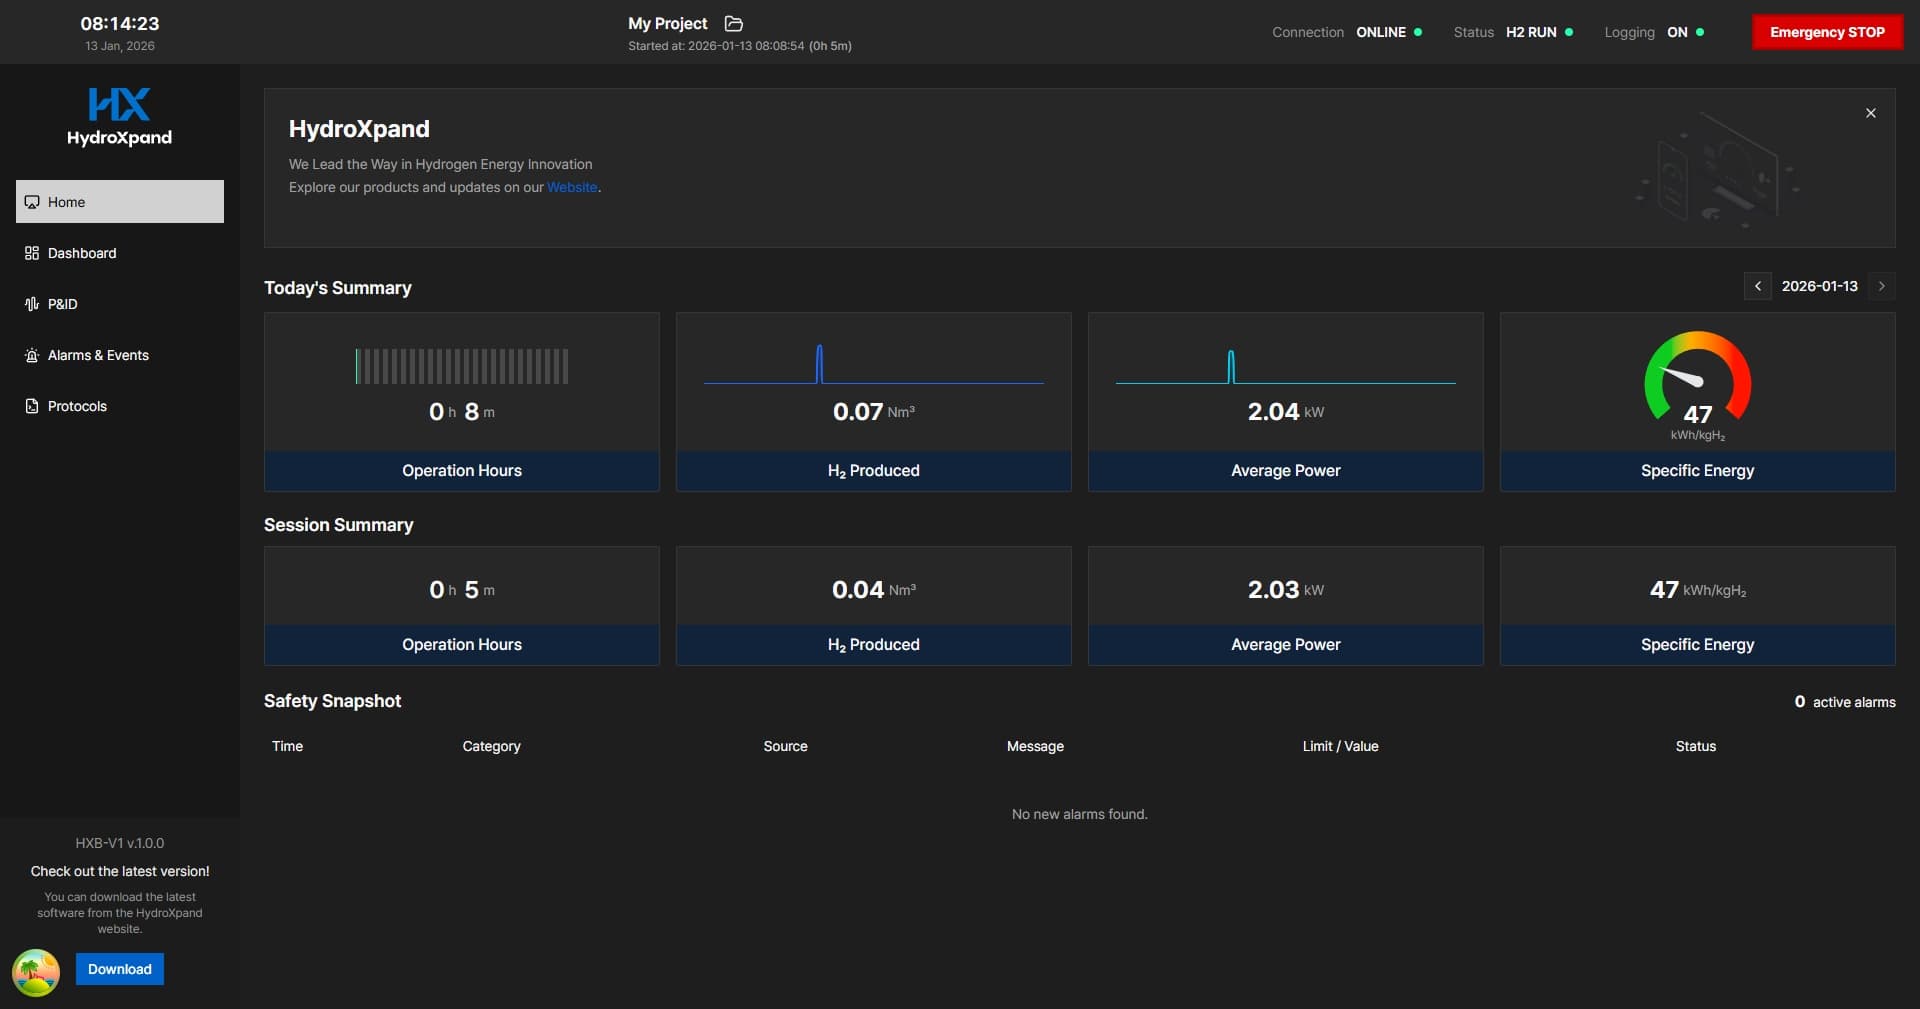Click the H₂ Produced chart in Today's Summary
The height and width of the screenshot is (1009, 1920).
coord(873,366)
